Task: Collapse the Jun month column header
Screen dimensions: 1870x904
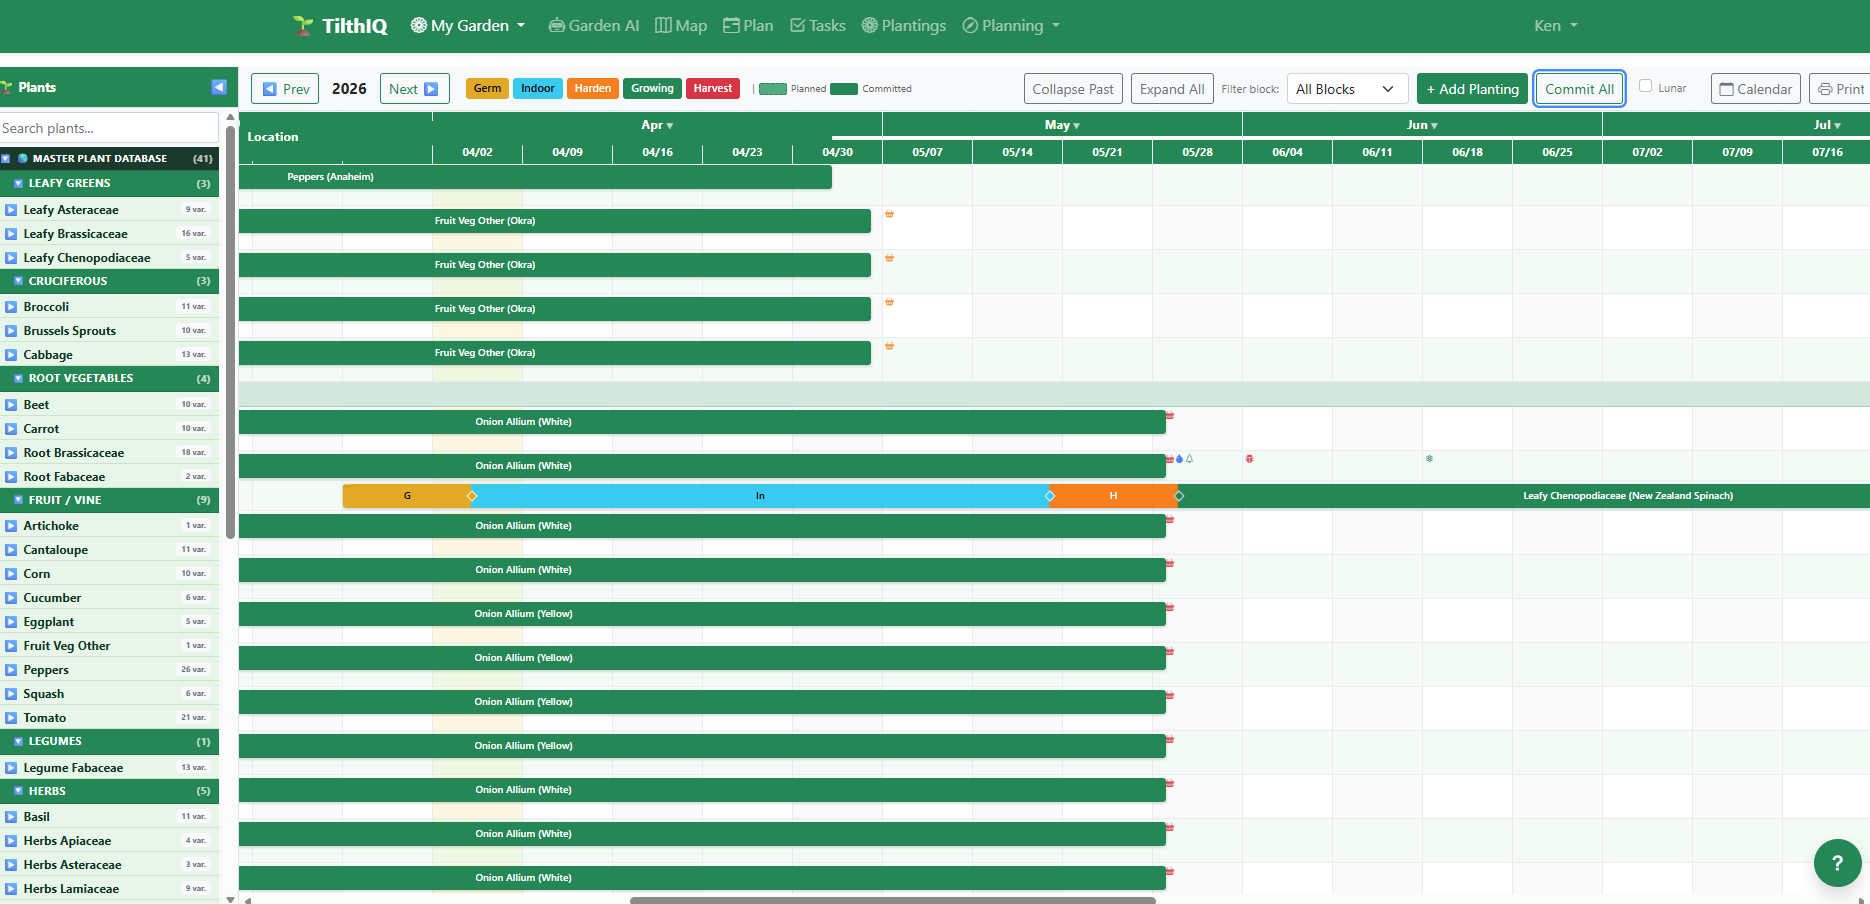Action: (1422, 125)
